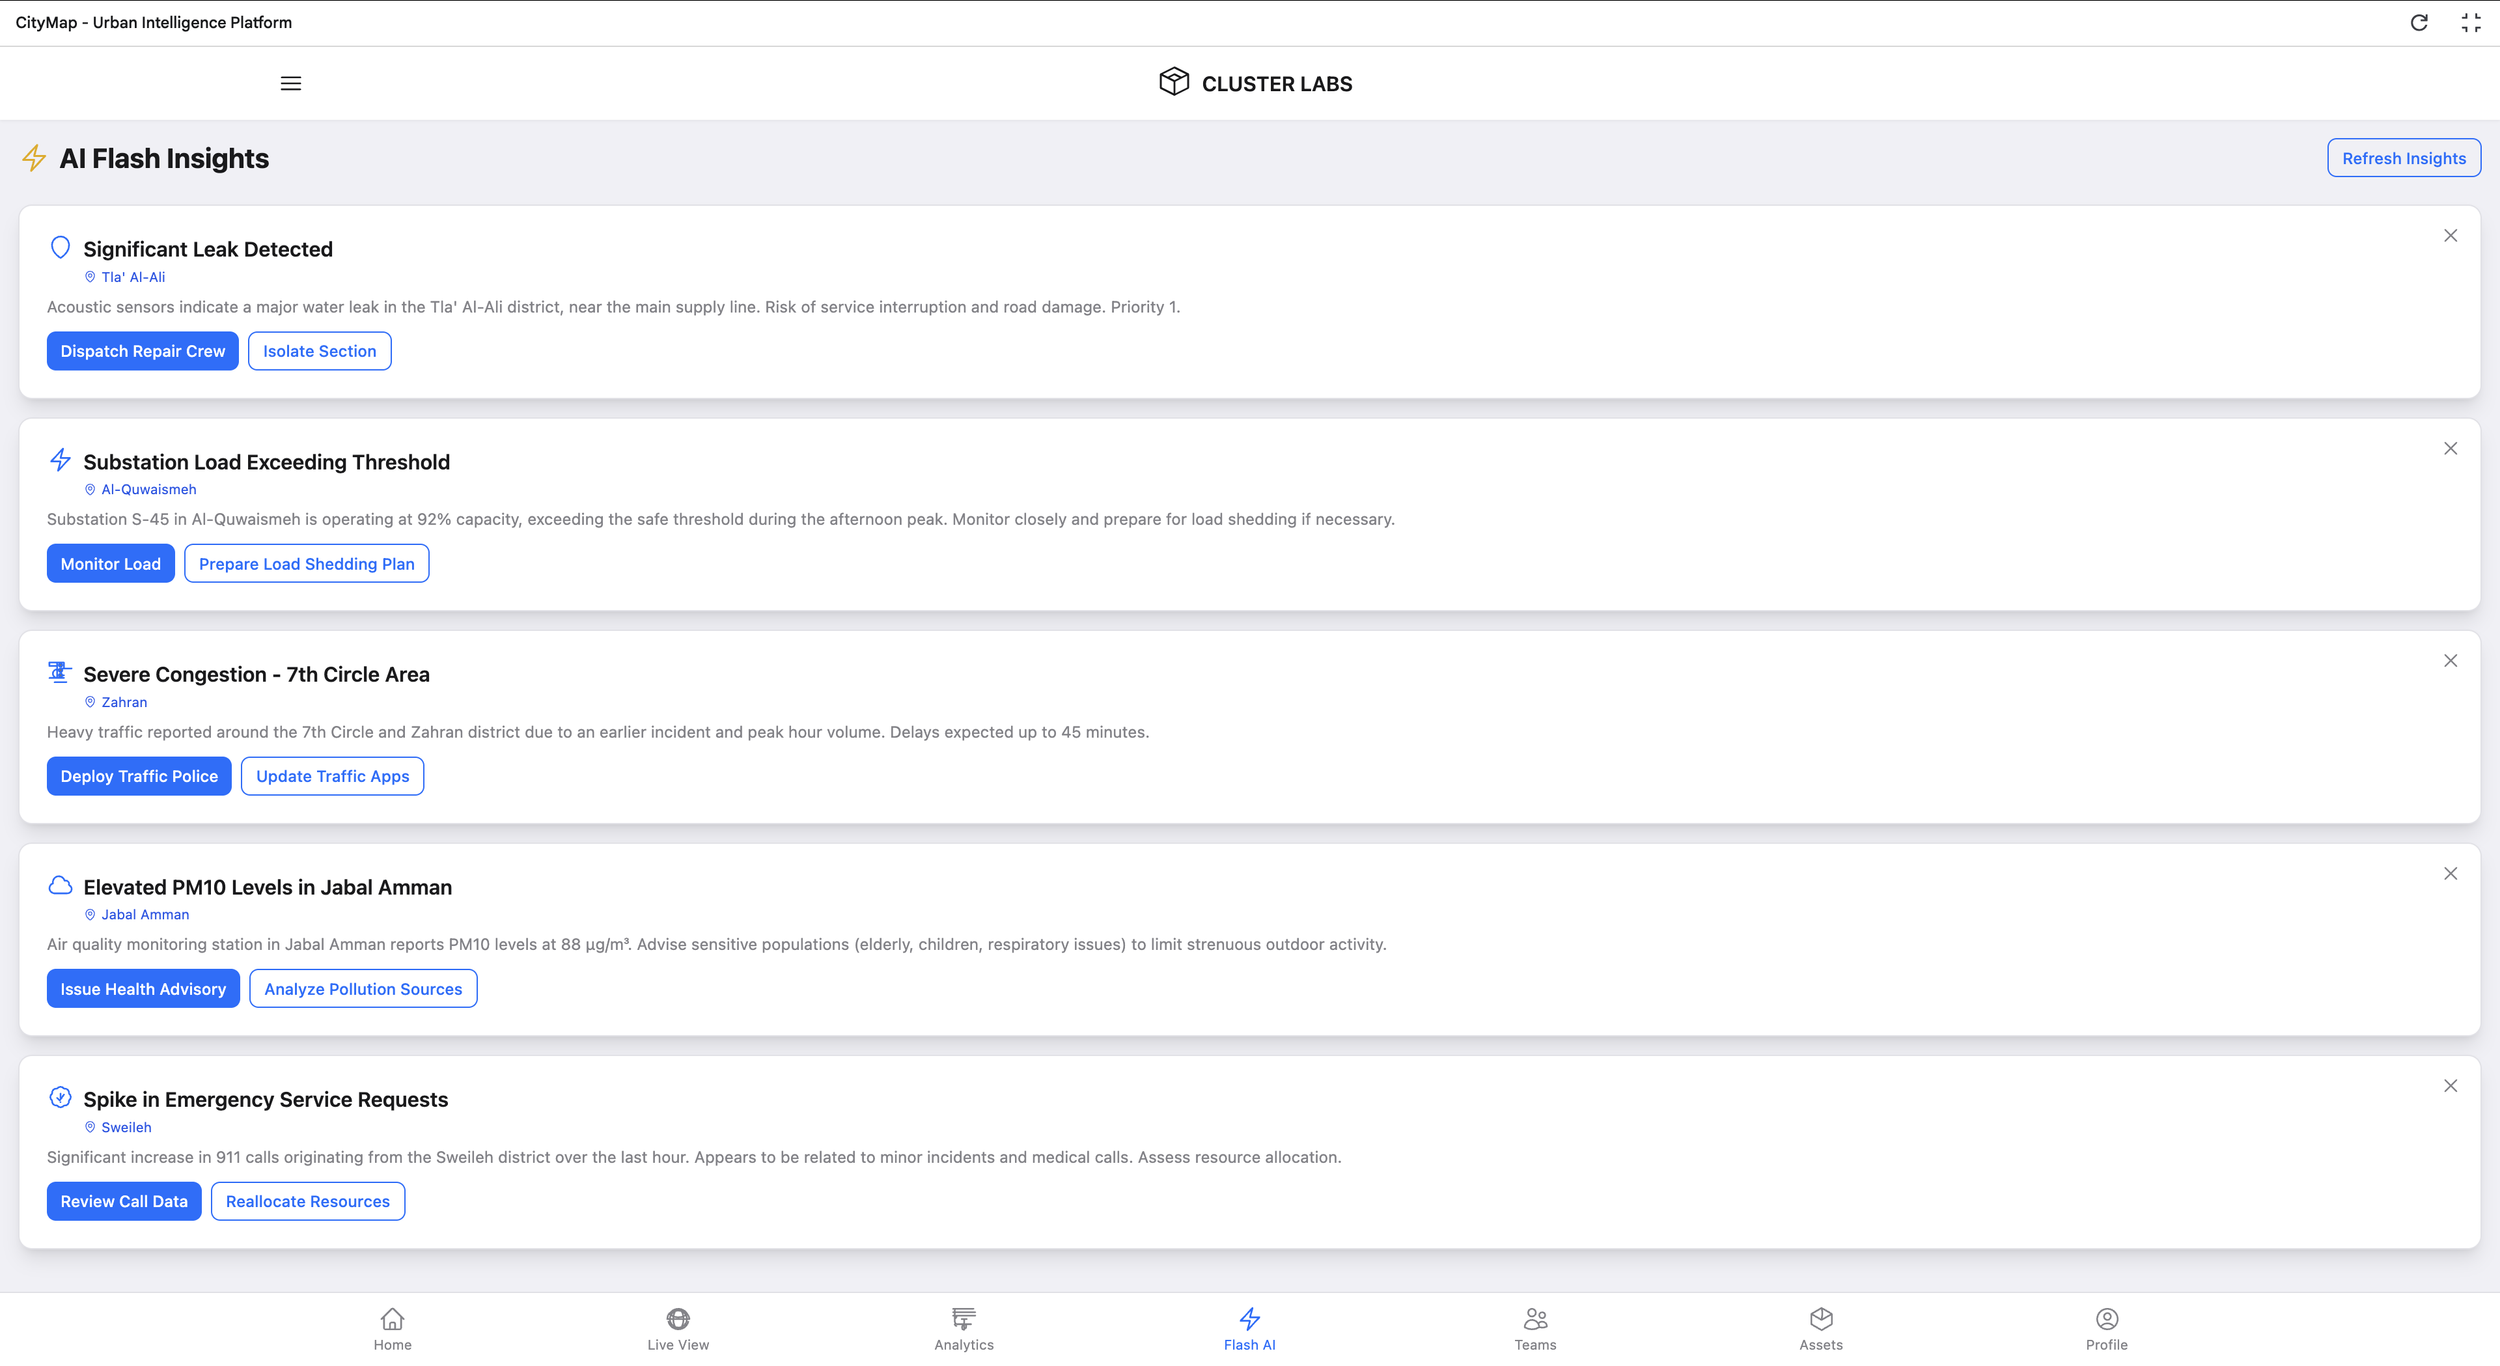This screenshot has height=1366, width=2500.
Task: Click the Cluster Labs cube logo
Action: tap(1172, 83)
